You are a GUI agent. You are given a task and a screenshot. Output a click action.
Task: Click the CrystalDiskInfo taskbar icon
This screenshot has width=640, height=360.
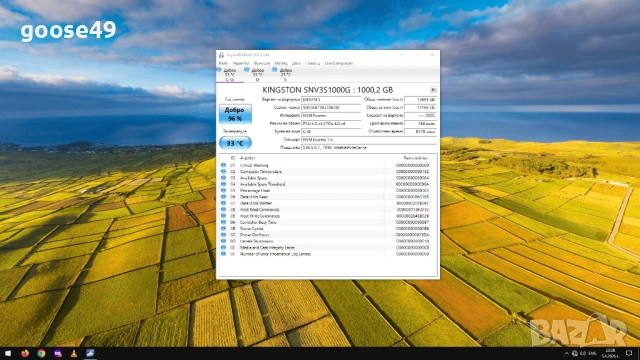coord(90,353)
